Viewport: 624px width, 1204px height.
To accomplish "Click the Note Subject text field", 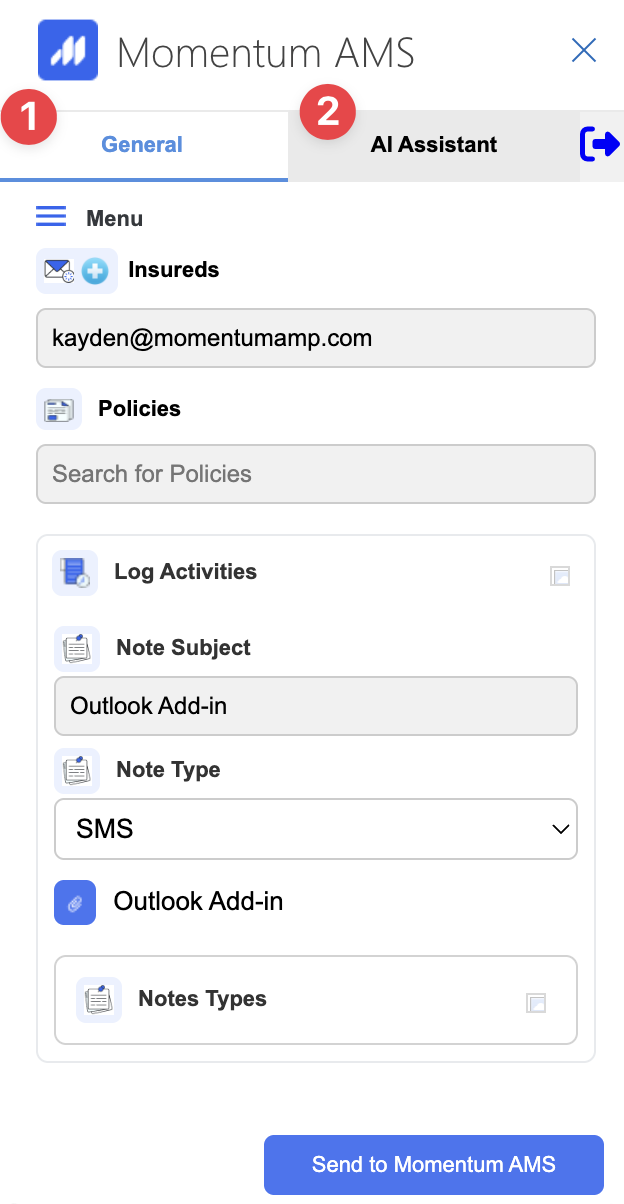I will [316, 706].
